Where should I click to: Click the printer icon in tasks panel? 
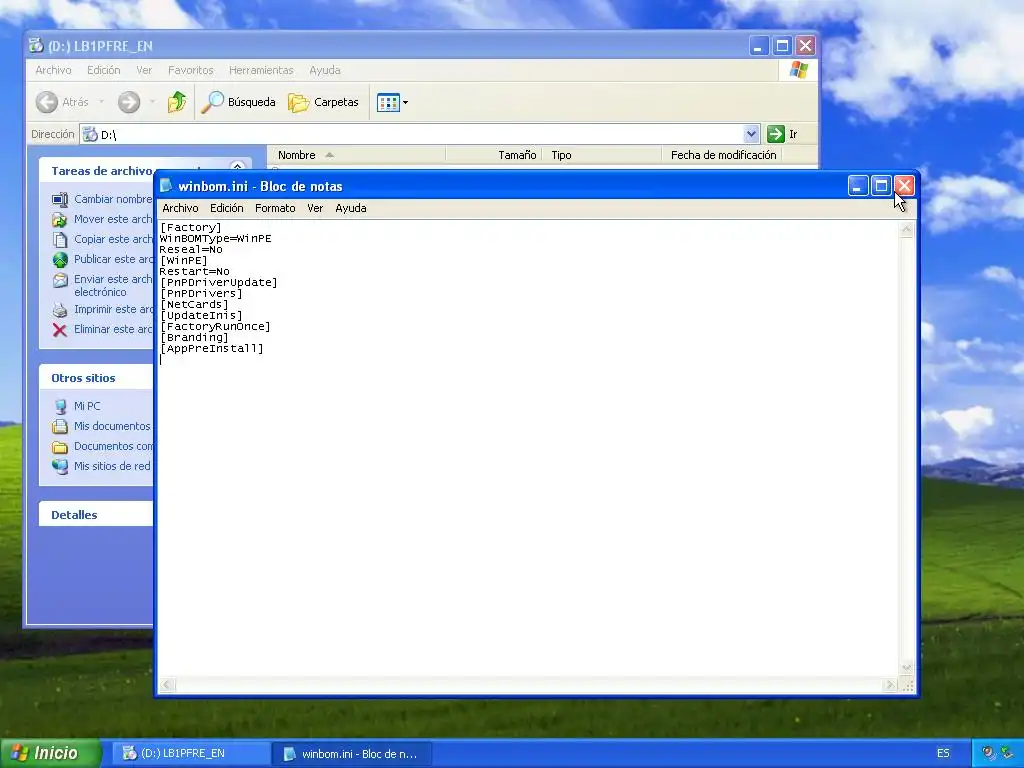[59, 310]
